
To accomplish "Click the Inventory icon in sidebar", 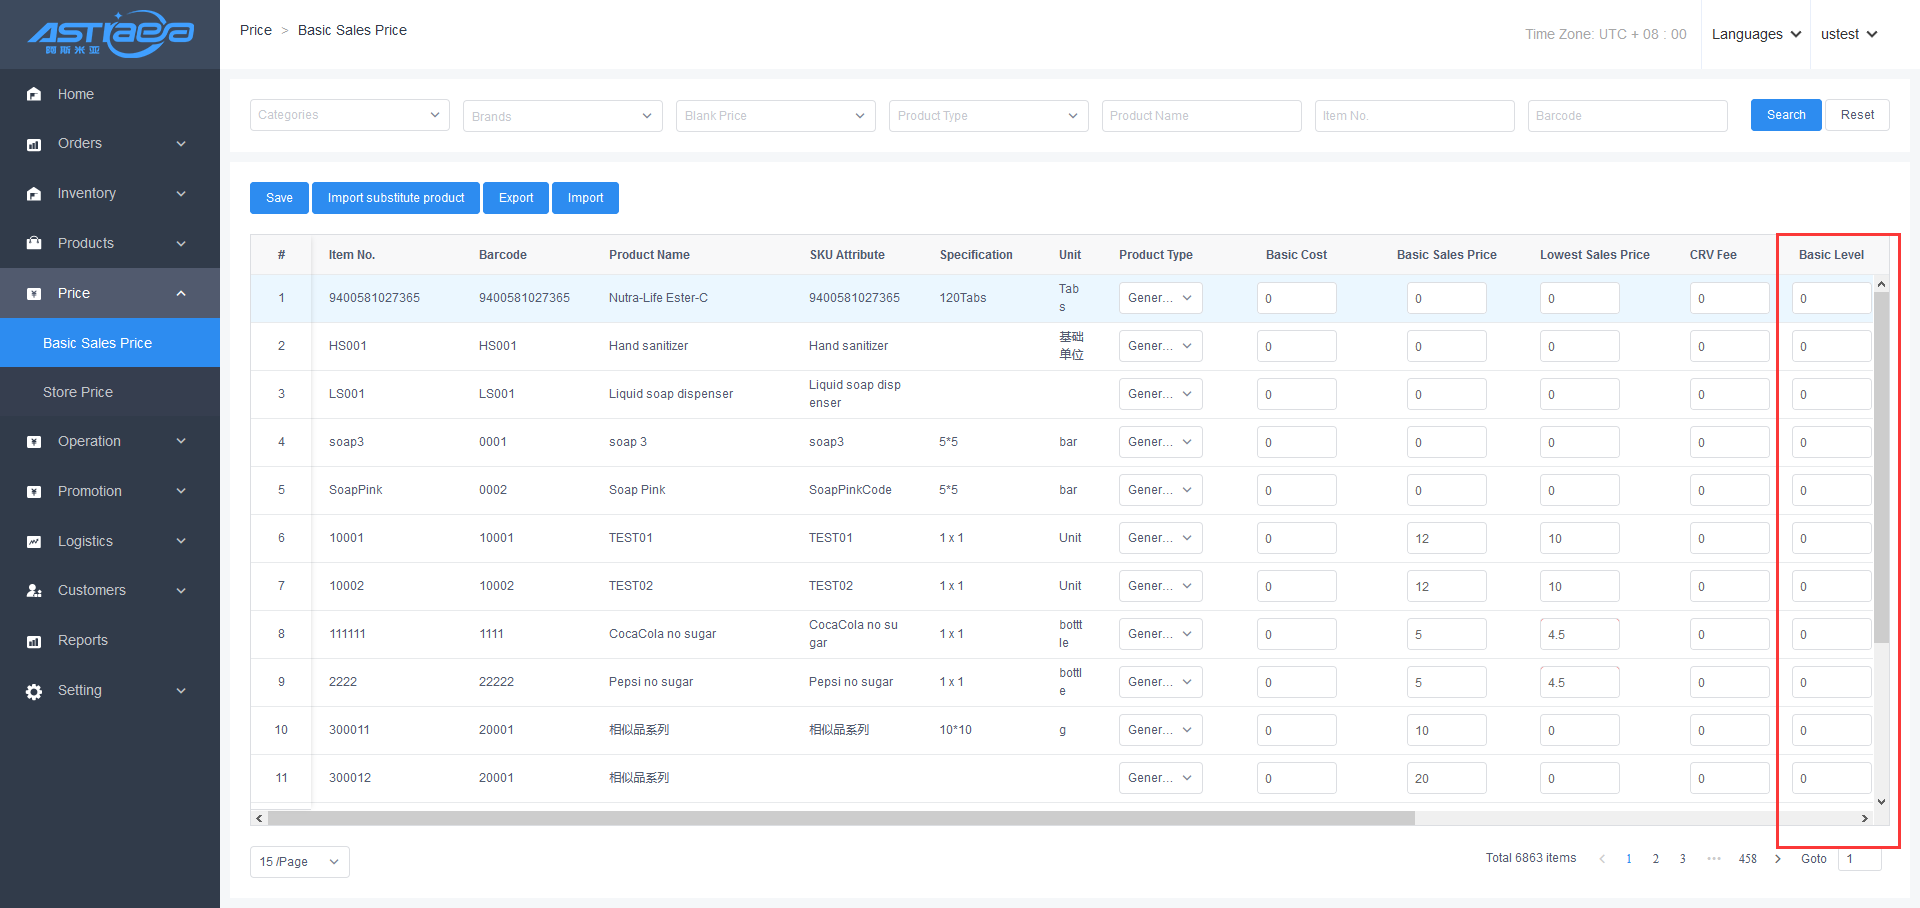I will pos(34,194).
